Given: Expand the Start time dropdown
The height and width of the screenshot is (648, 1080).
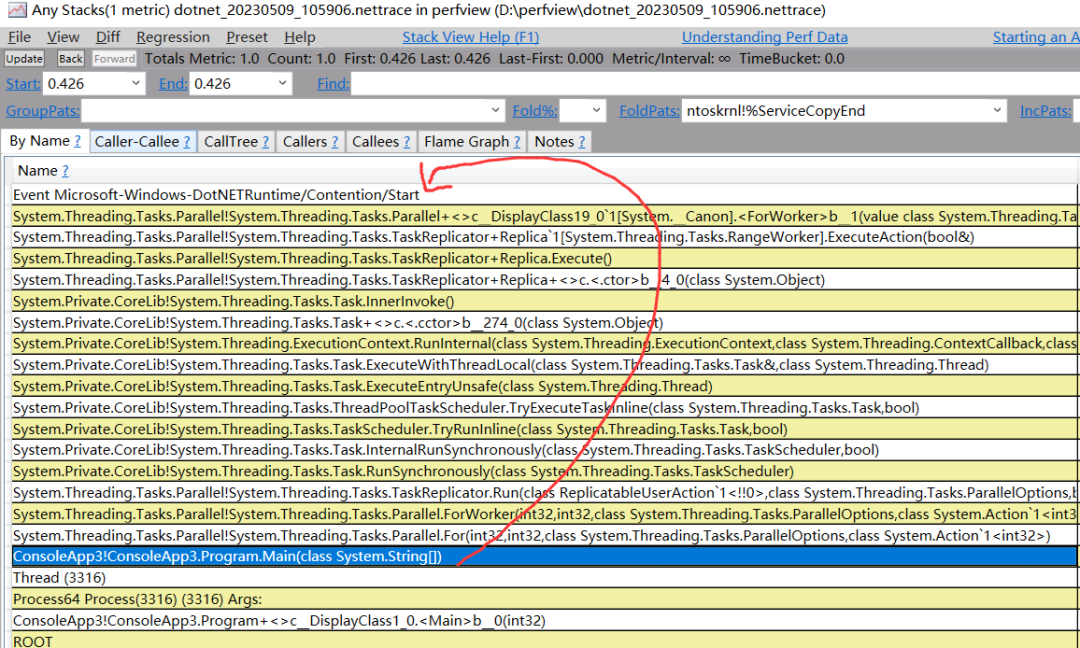Looking at the screenshot, I should tap(136, 84).
